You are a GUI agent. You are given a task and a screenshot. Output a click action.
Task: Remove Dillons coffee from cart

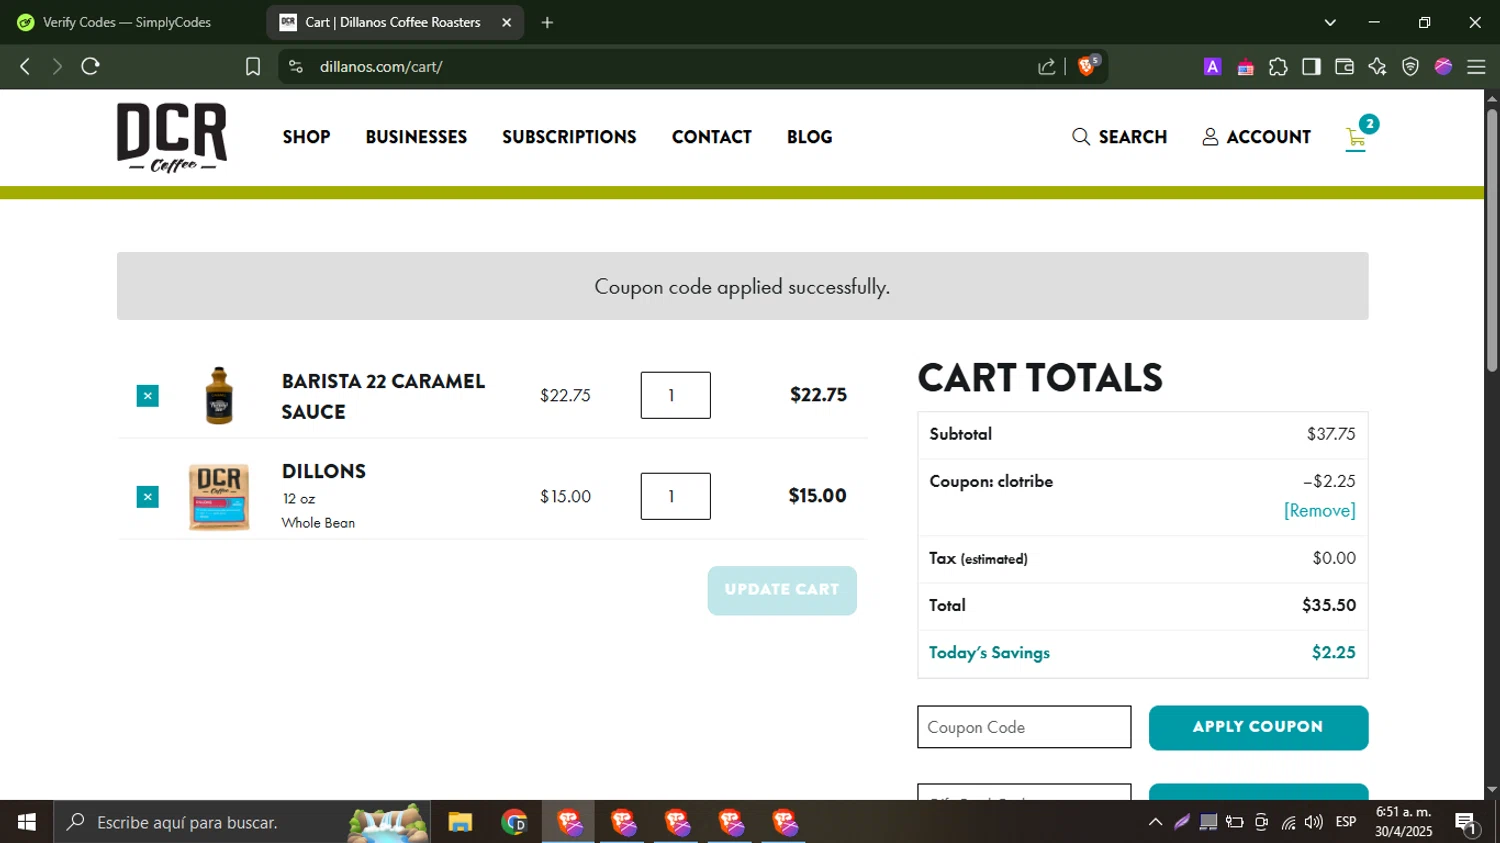tap(147, 497)
